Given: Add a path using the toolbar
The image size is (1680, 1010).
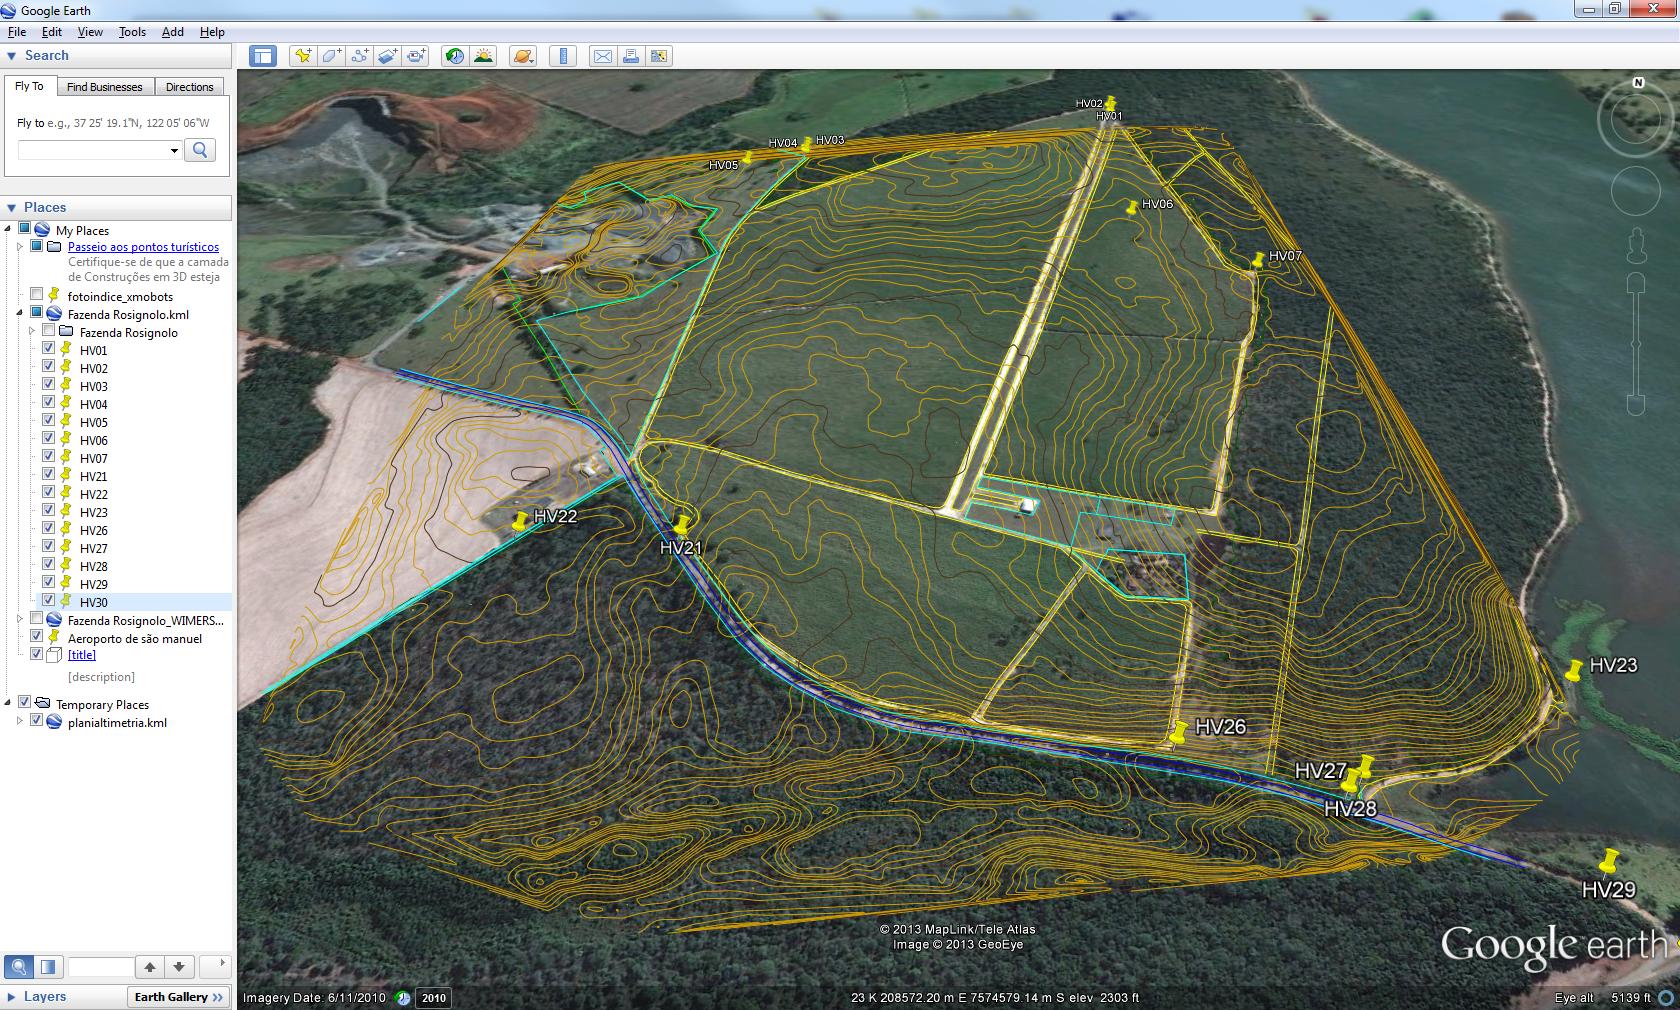Looking at the screenshot, I should click(359, 56).
